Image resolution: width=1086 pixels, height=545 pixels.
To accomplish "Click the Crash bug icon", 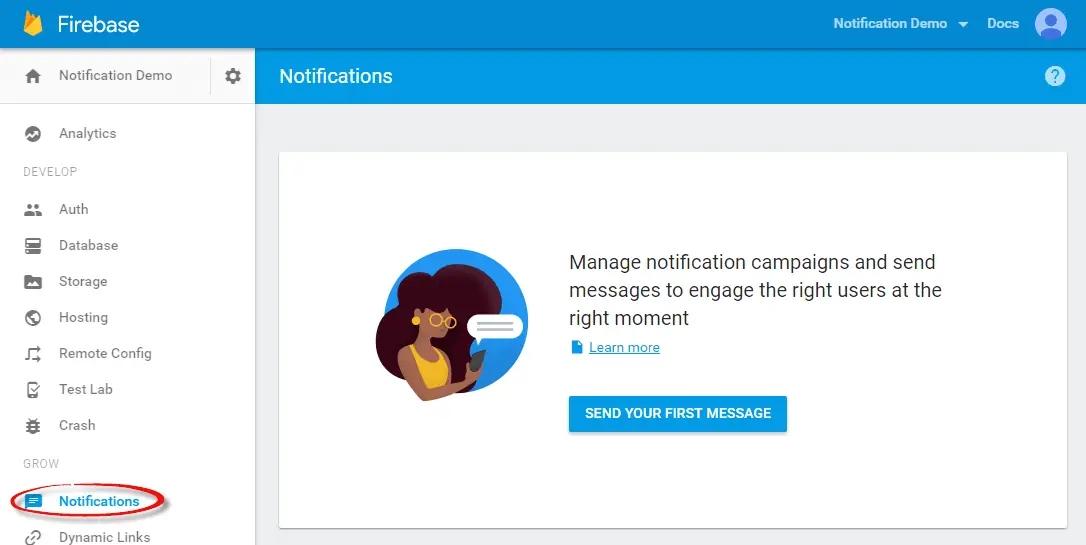I will pos(33,426).
